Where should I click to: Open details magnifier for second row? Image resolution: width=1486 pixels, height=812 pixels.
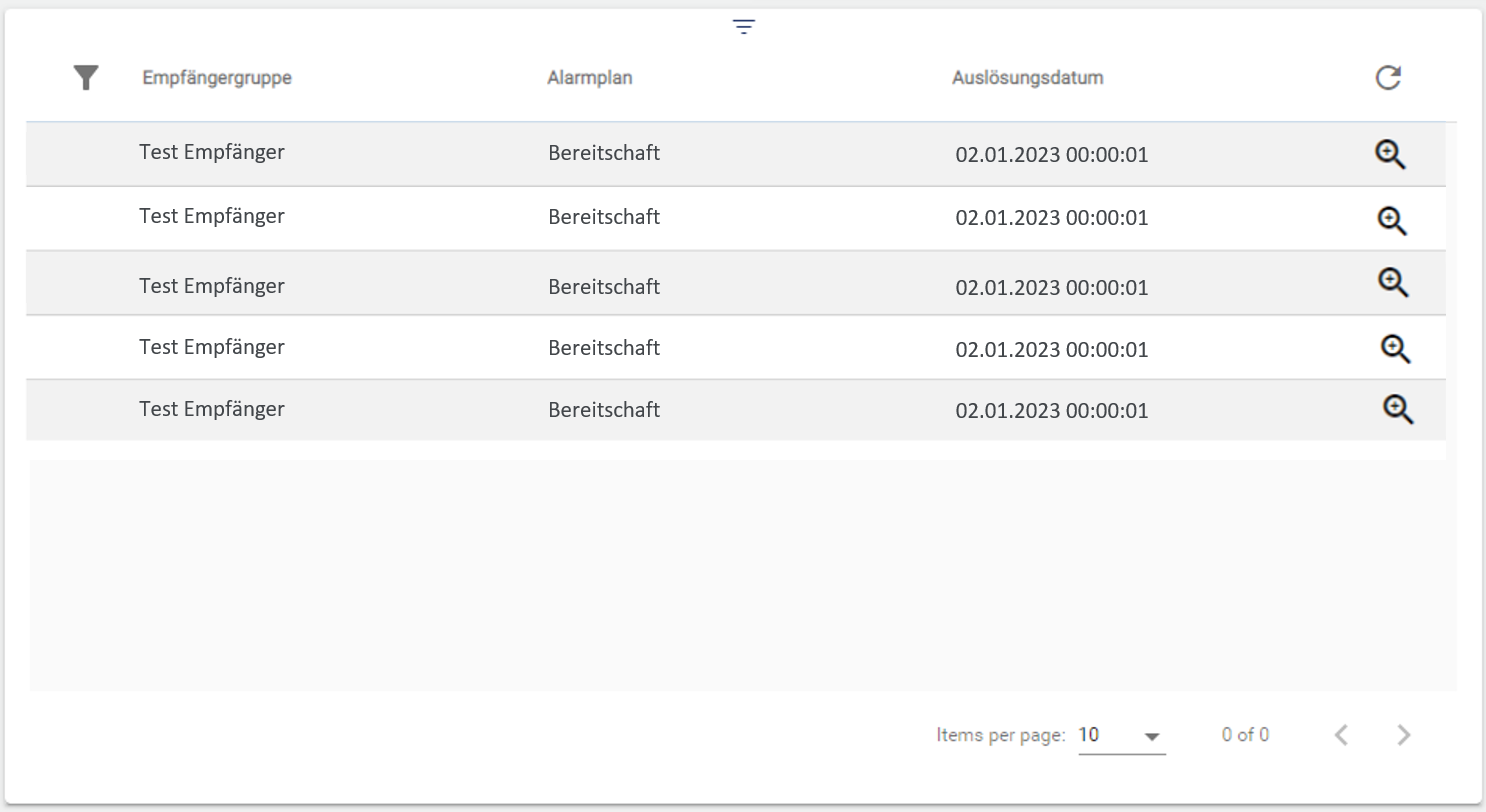coord(1392,220)
